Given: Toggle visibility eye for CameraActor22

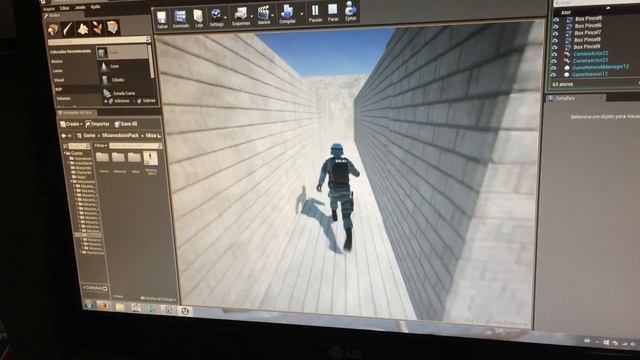Looking at the screenshot, I should (x=554, y=54).
